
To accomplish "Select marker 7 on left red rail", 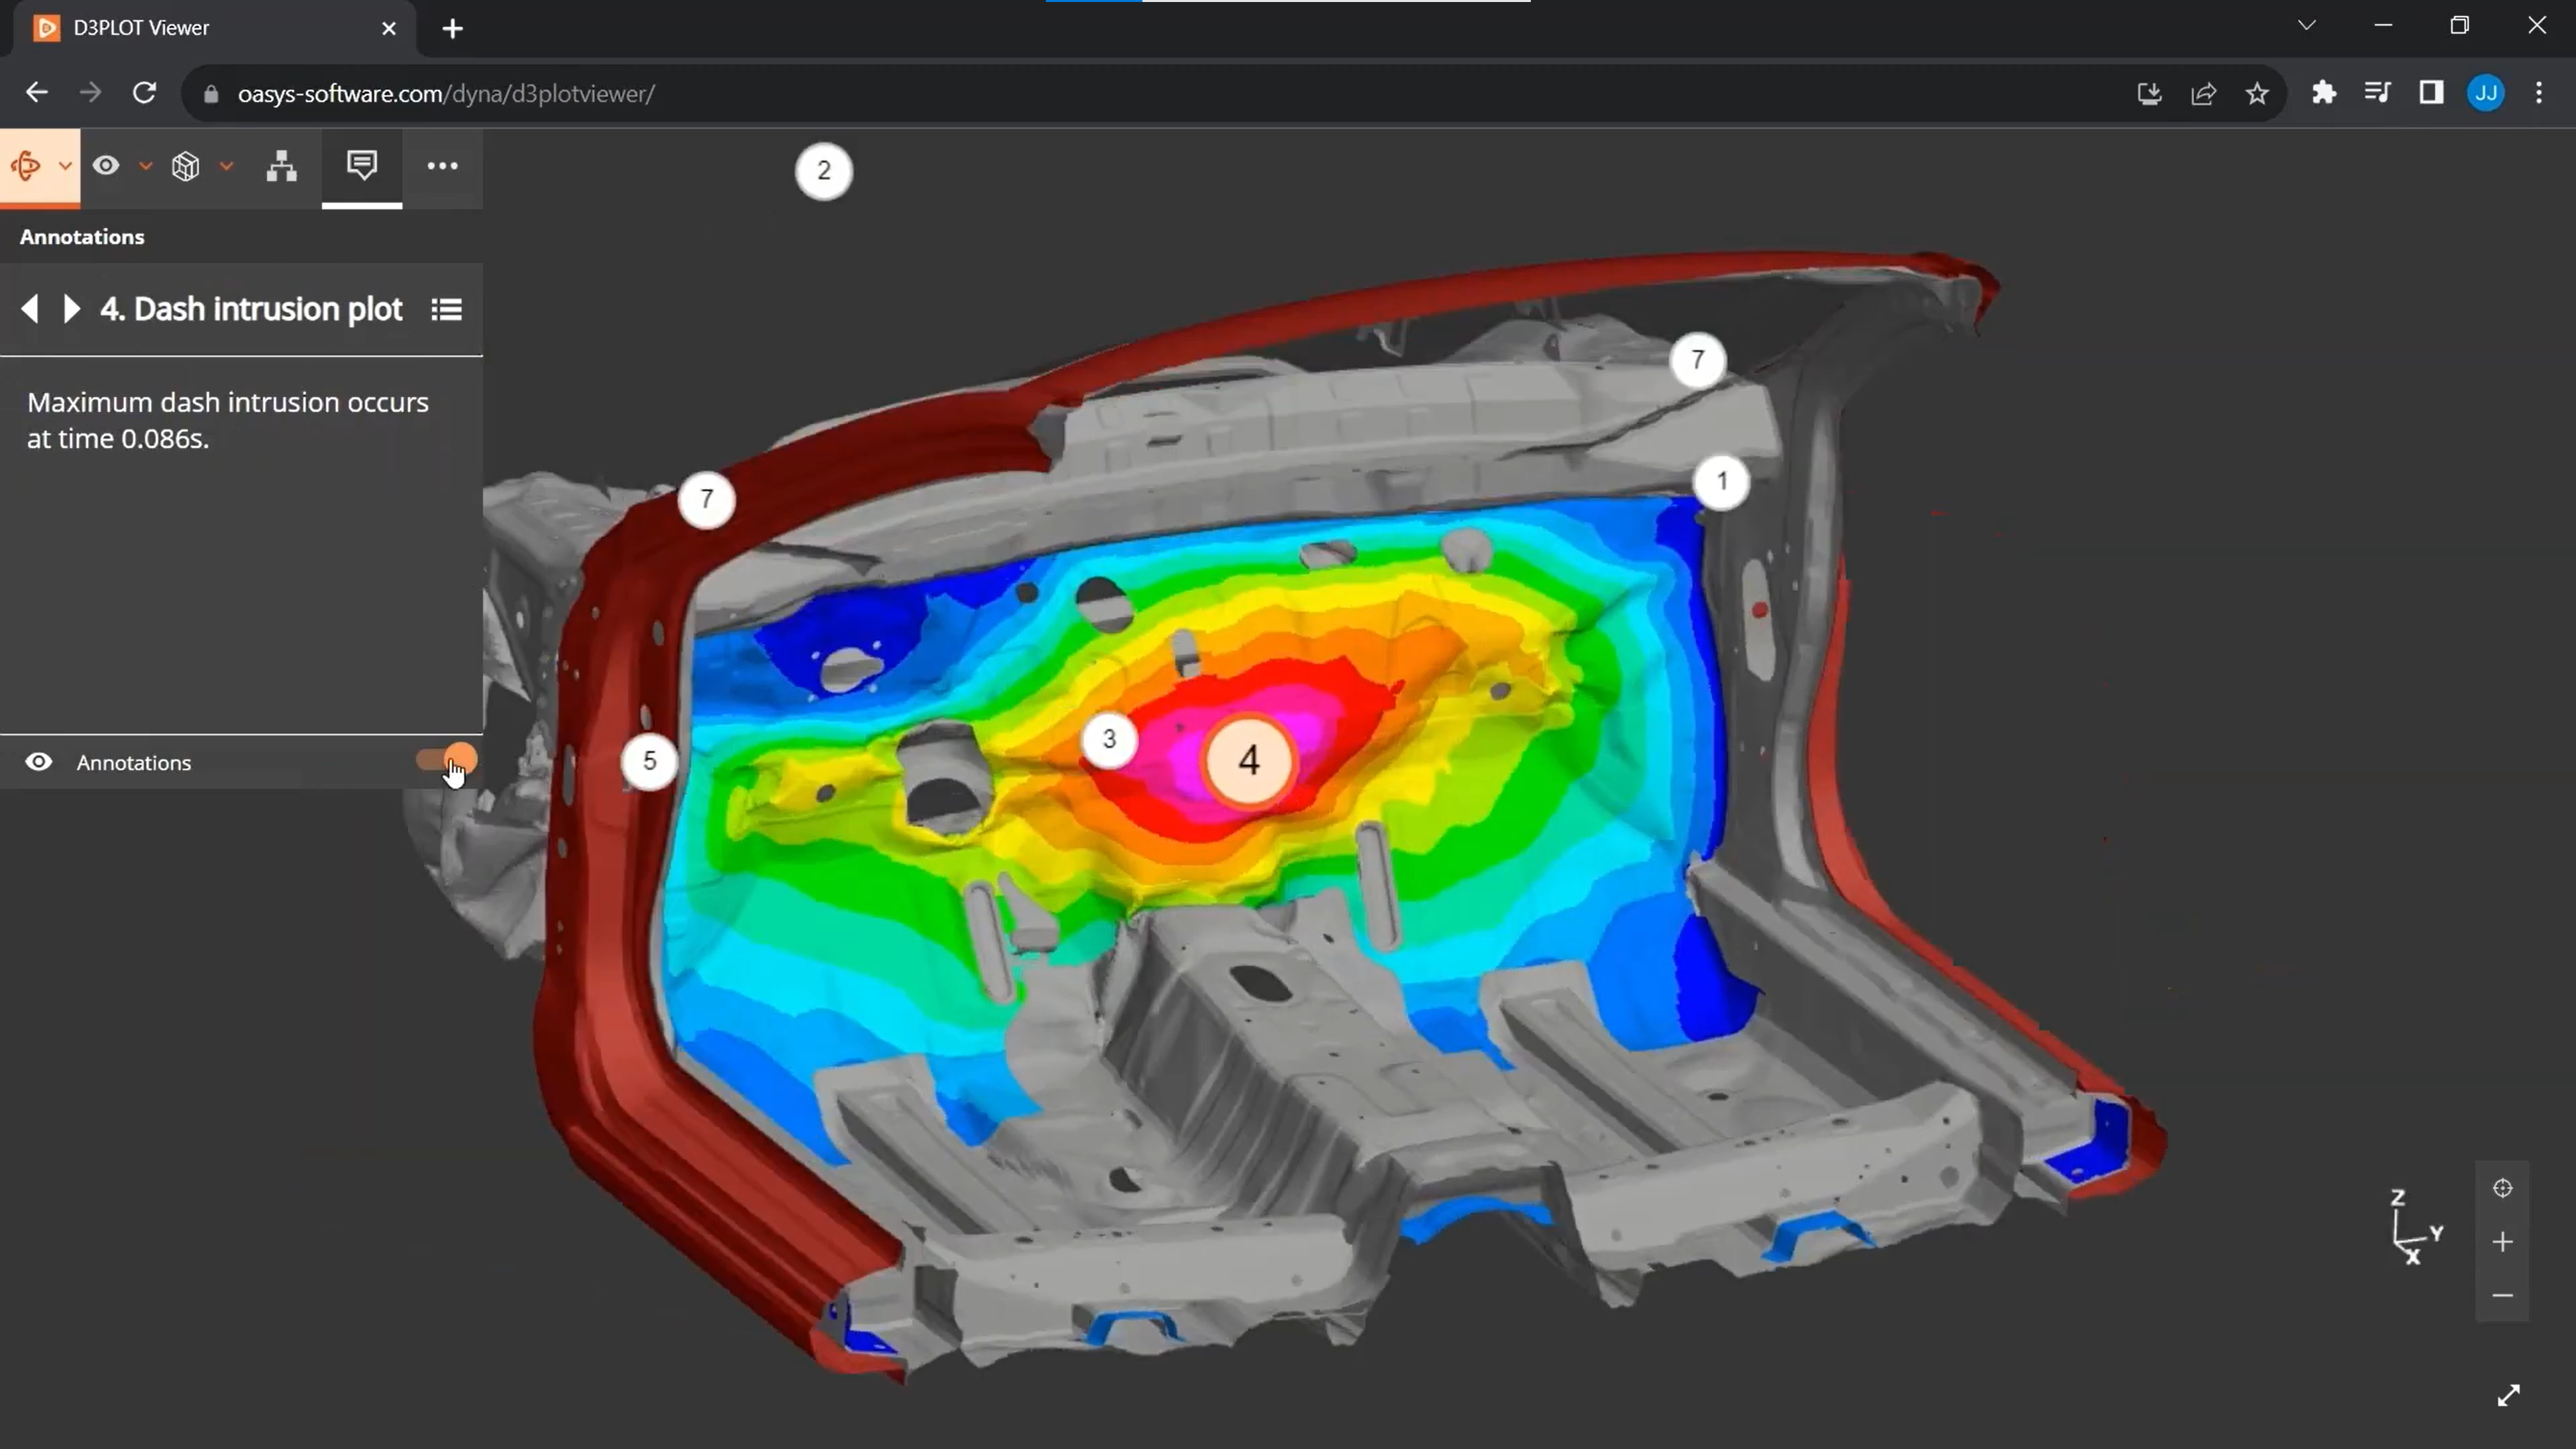I will [x=707, y=499].
